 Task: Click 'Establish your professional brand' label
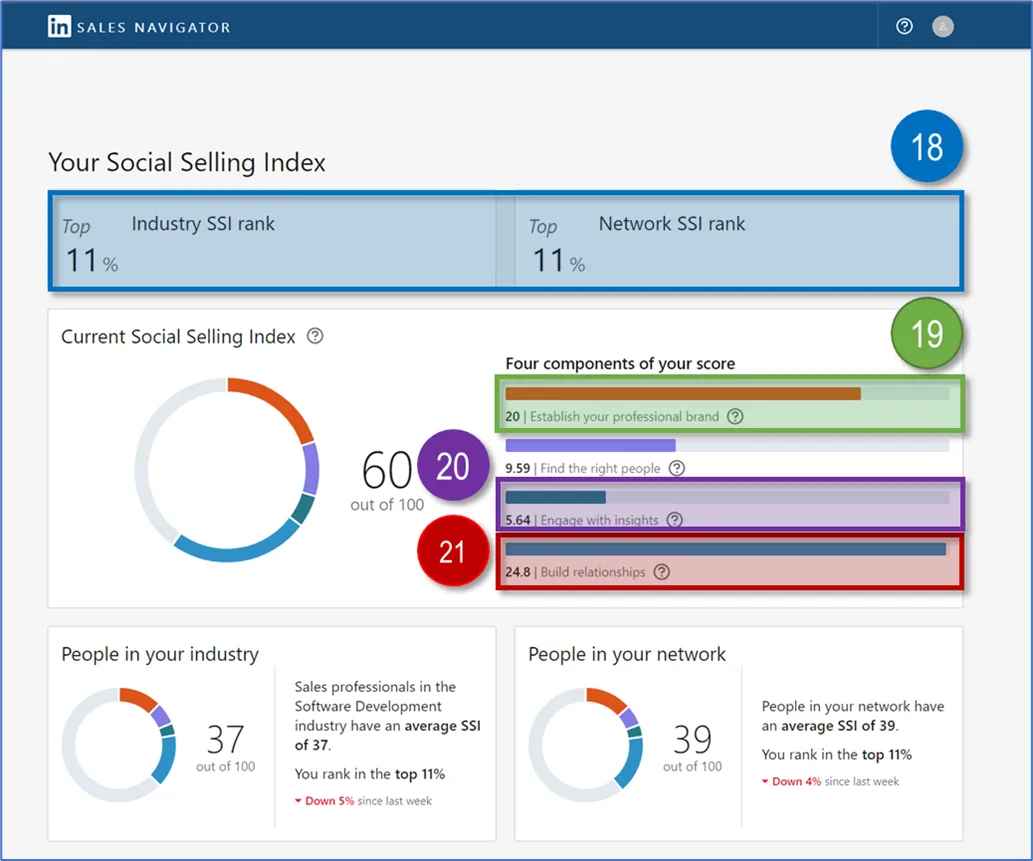(x=625, y=416)
